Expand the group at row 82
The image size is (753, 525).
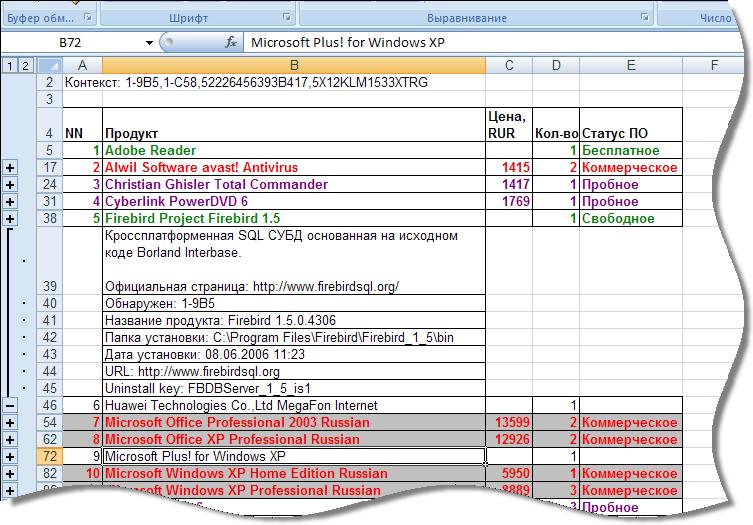coord(10,474)
